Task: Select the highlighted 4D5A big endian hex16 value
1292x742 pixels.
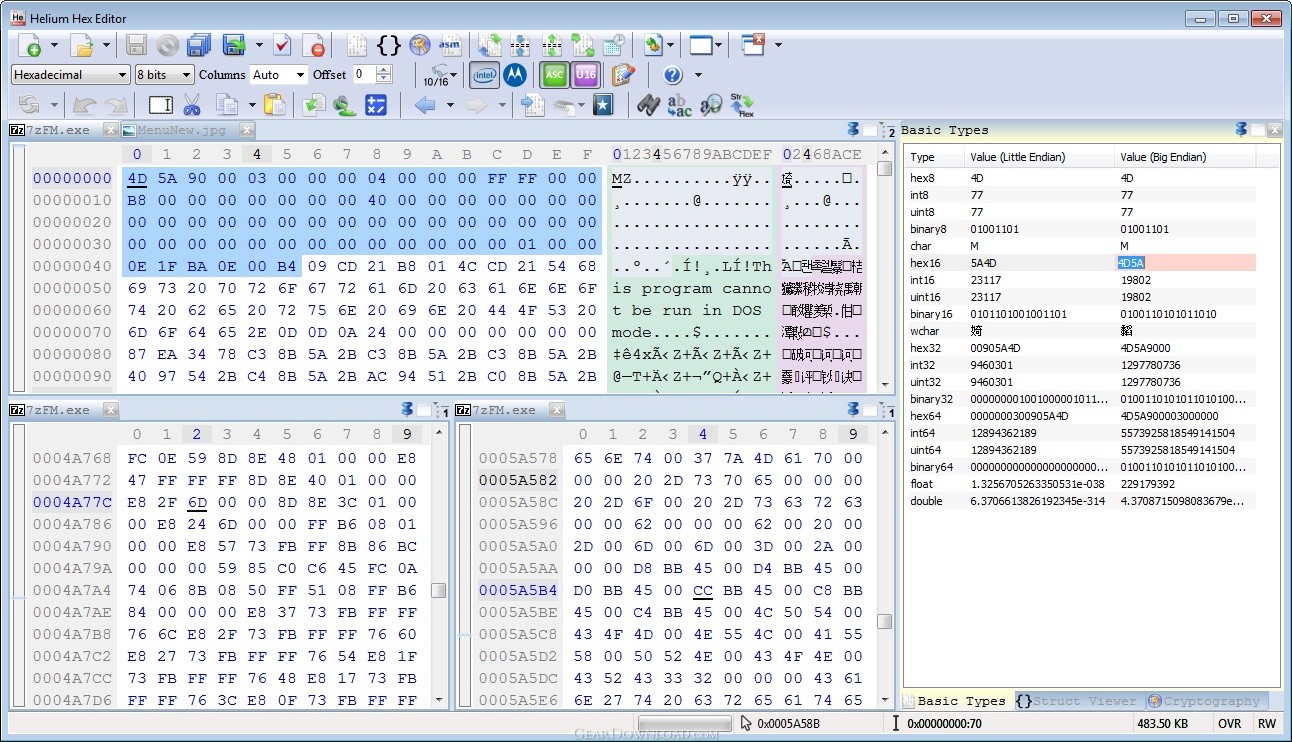Action: (1131, 263)
